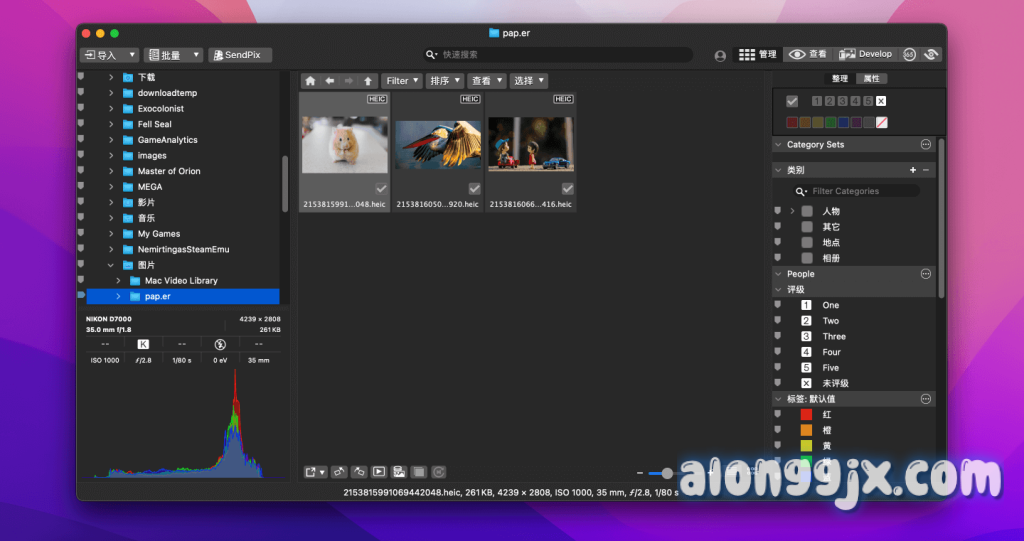Image resolution: width=1024 pixels, height=541 pixels.
Task: Open the Filter dropdown
Action: (402, 81)
